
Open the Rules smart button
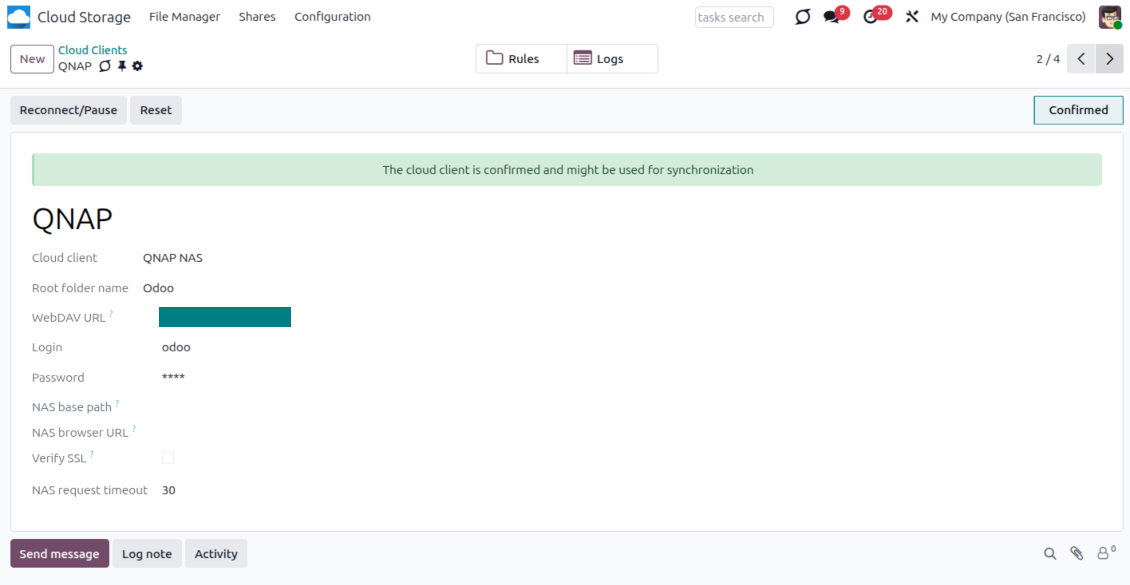coord(522,59)
